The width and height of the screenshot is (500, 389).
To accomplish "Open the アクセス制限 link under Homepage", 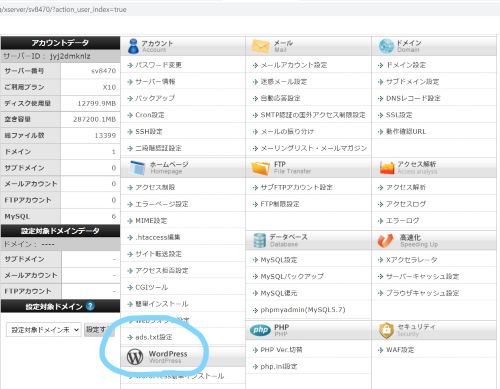I will [x=155, y=187].
